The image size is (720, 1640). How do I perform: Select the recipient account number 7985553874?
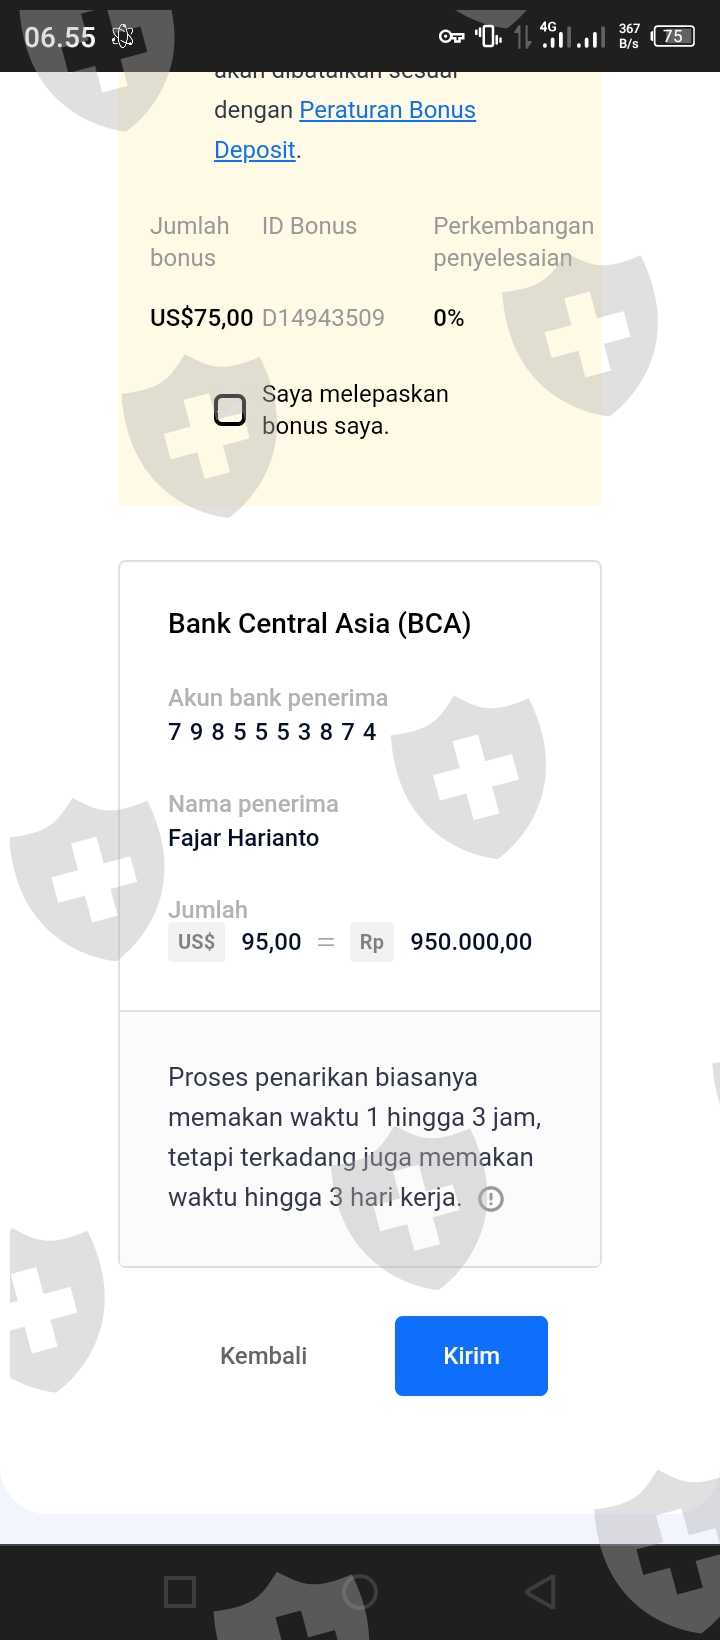point(272,732)
